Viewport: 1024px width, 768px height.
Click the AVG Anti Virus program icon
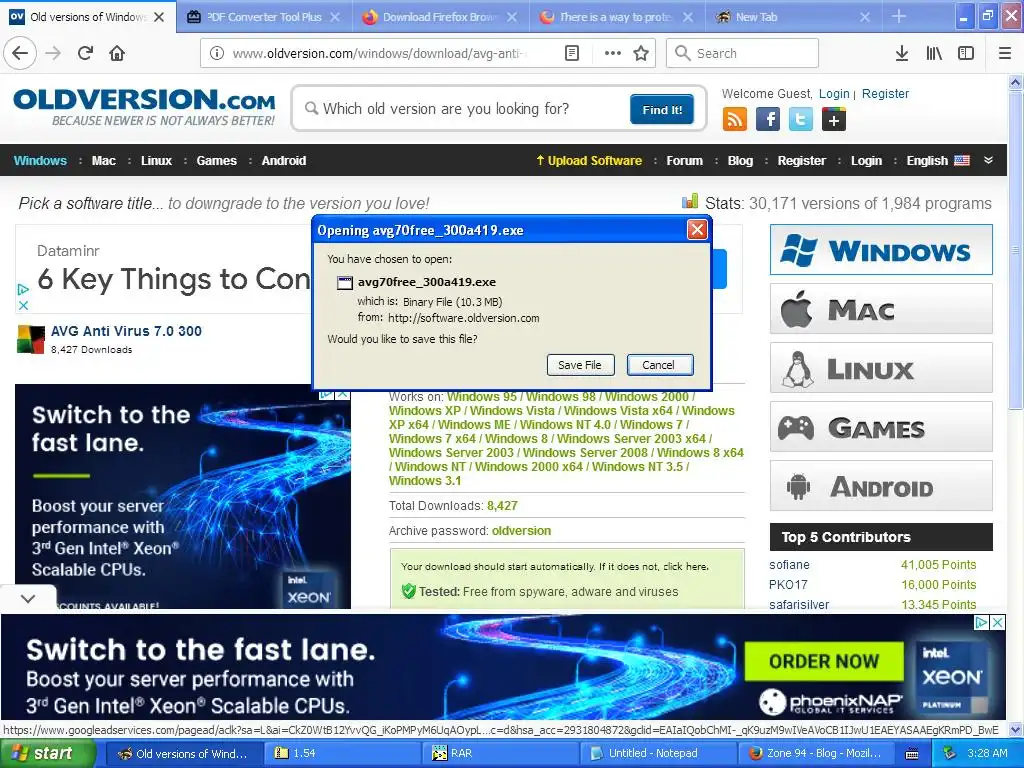(31, 339)
